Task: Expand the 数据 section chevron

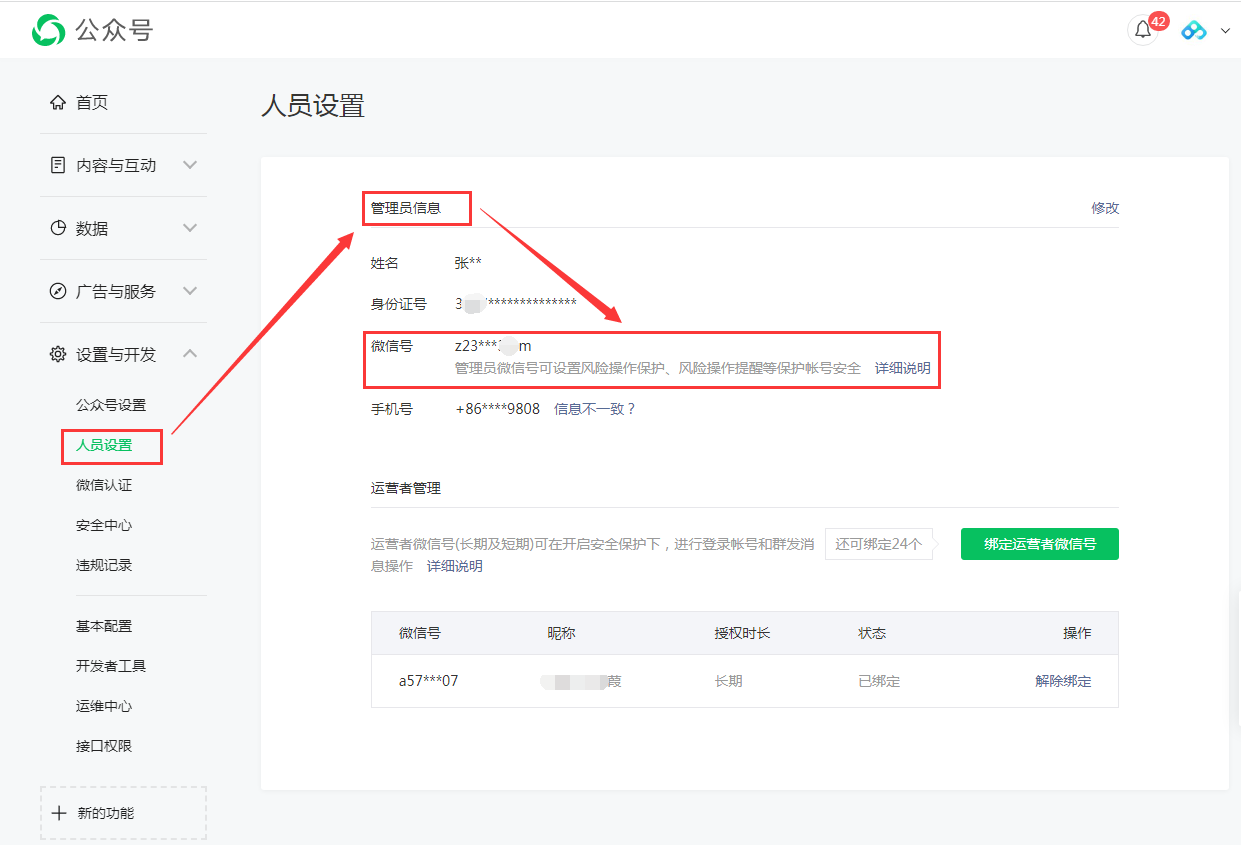Action: pos(190,228)
